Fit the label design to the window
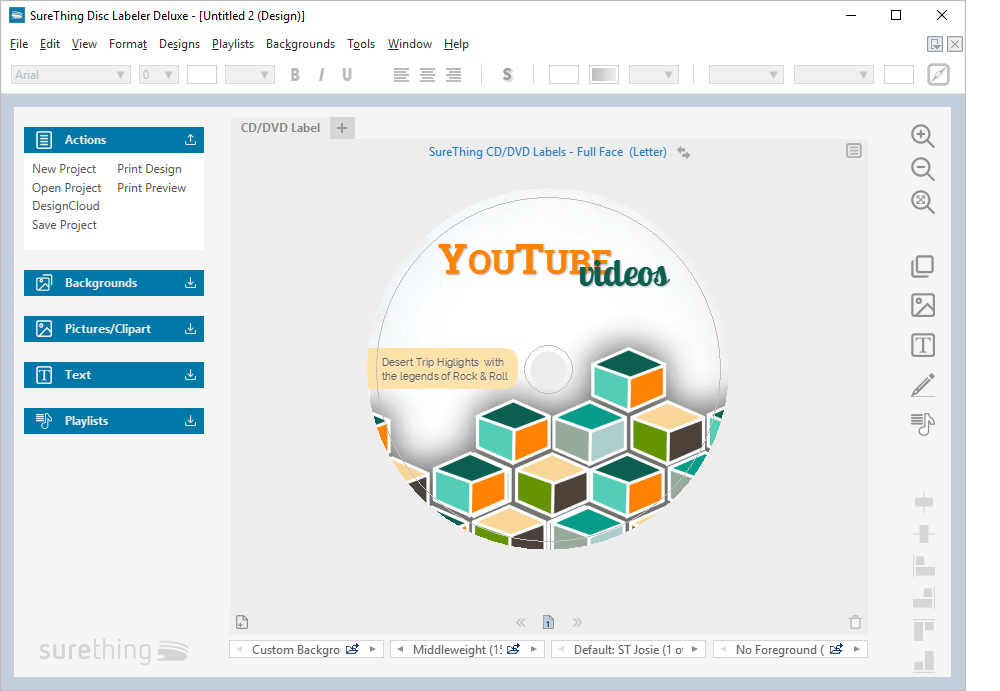Image resolution: width=1000 pixels, height=691 pixels. pyautogui.click(x=921, y=201)
